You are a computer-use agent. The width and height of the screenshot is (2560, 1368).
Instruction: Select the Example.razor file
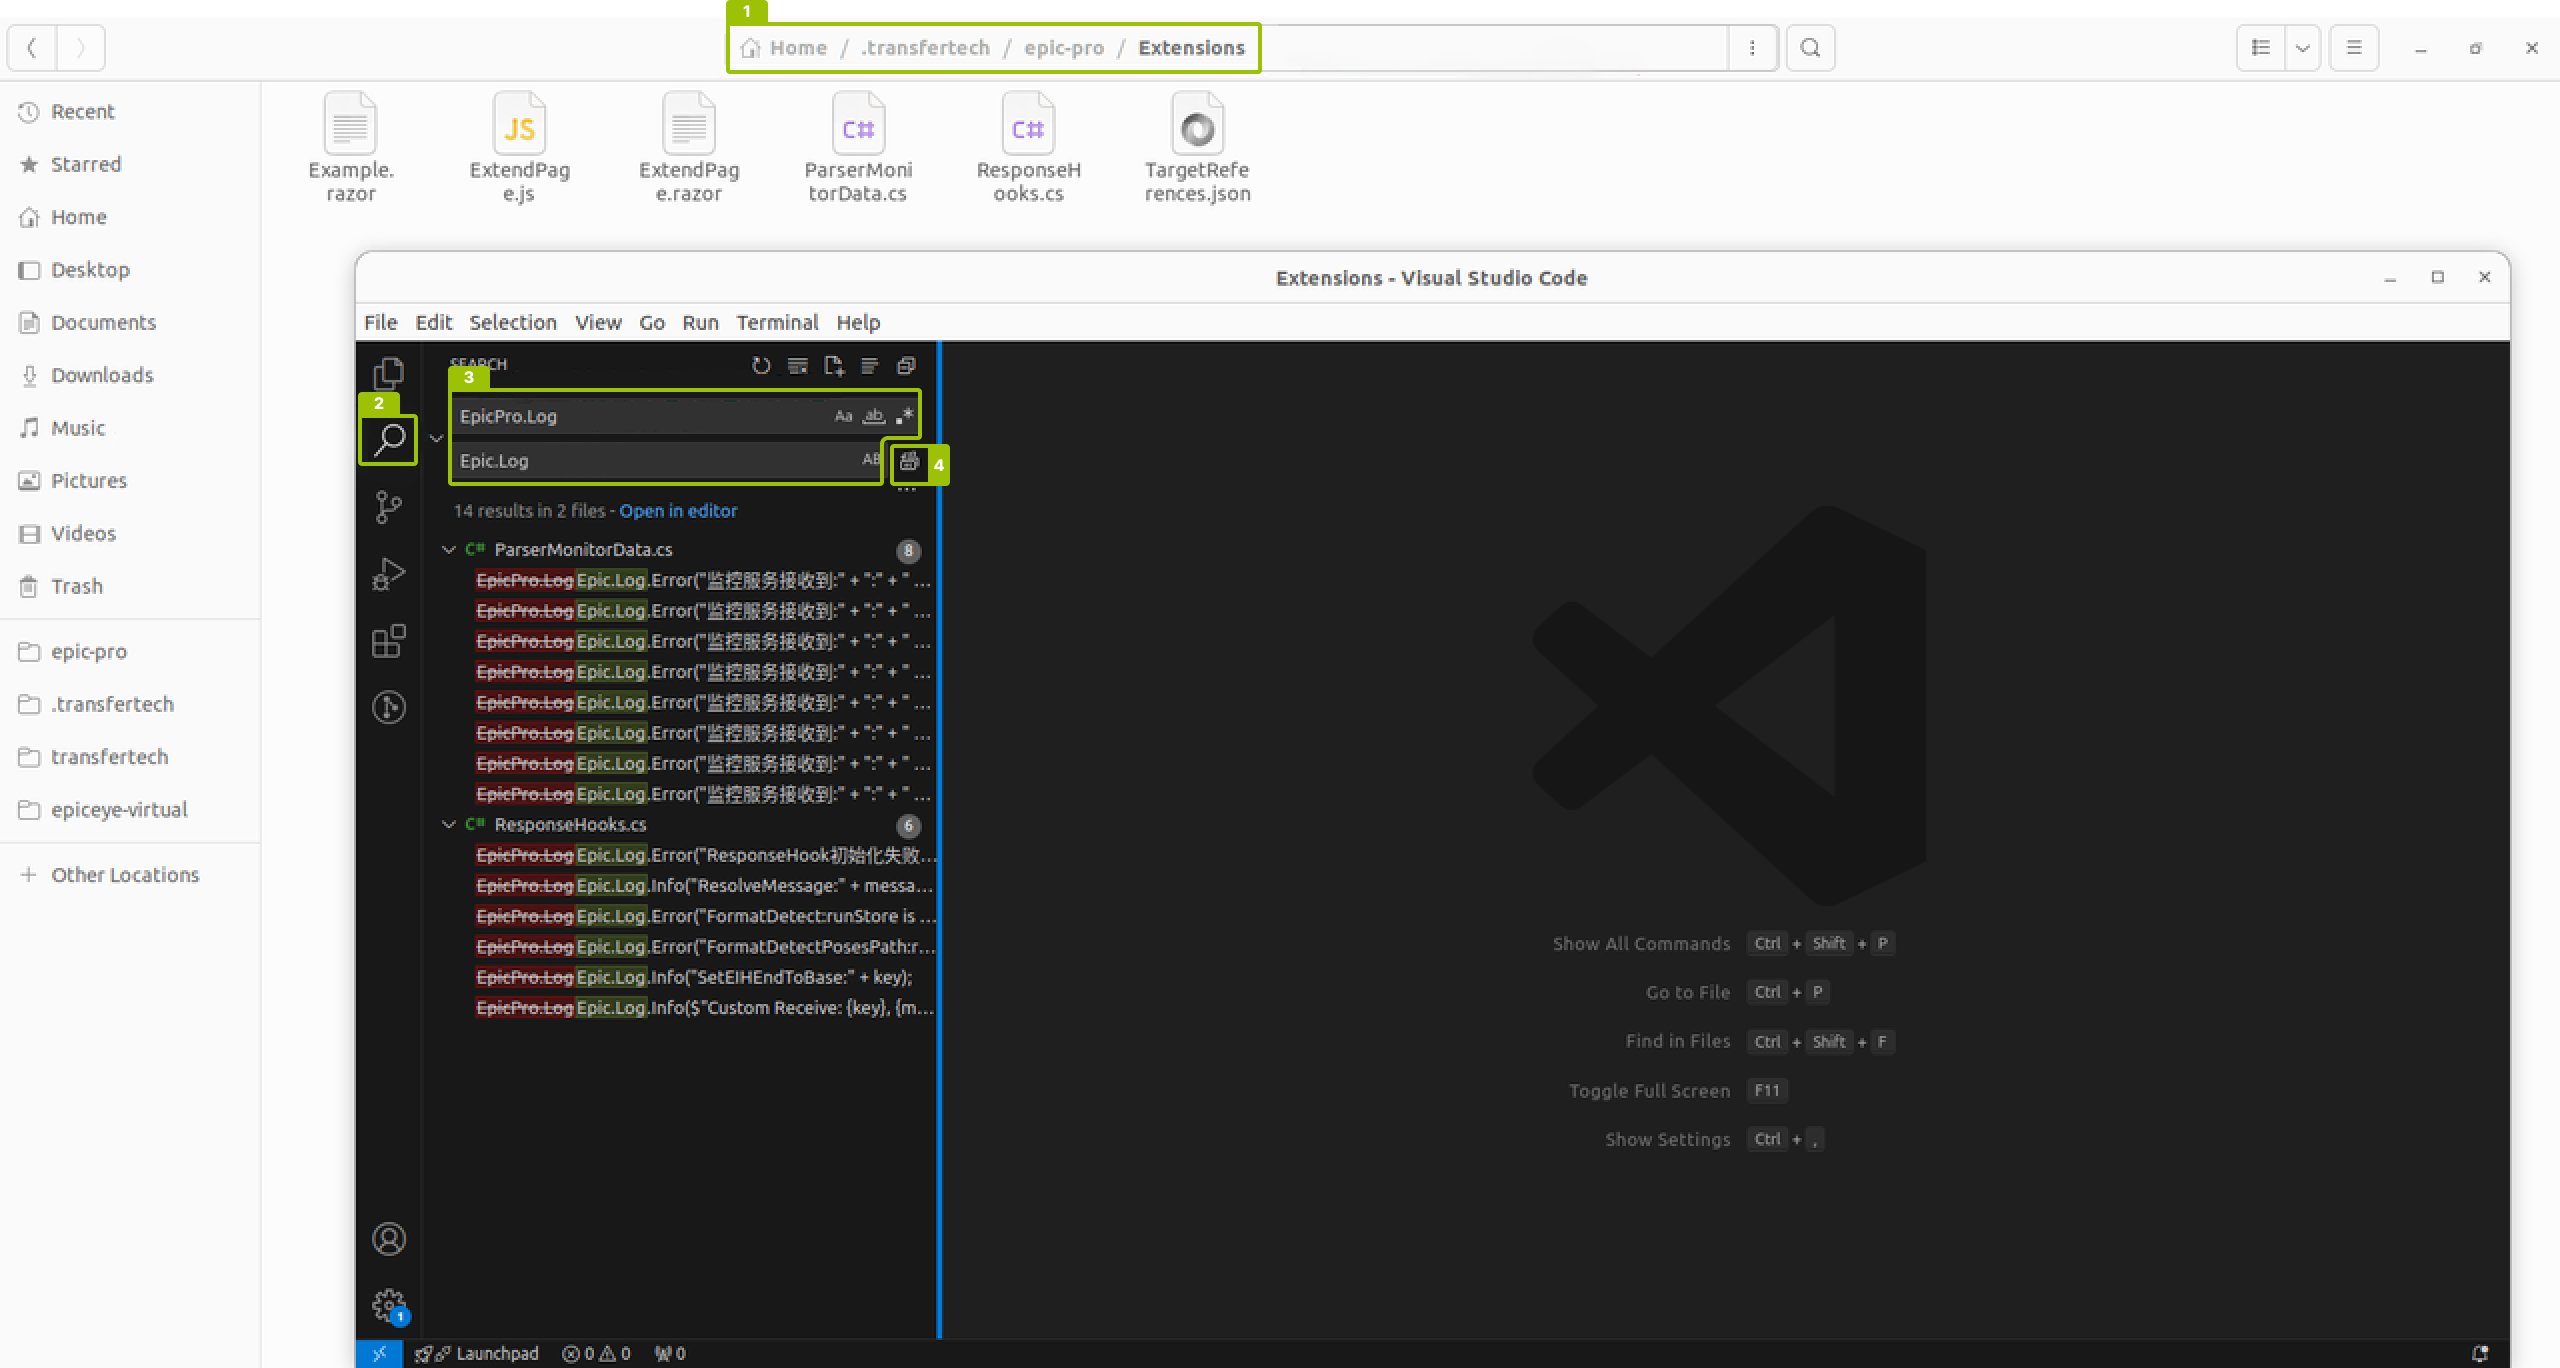point(350,148)
